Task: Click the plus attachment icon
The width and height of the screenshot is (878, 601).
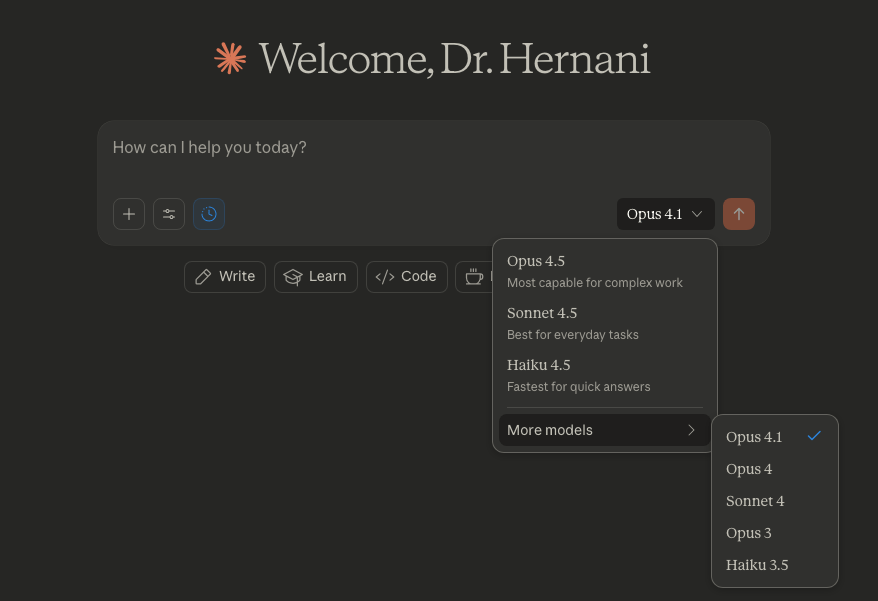Action: [129, 214]
